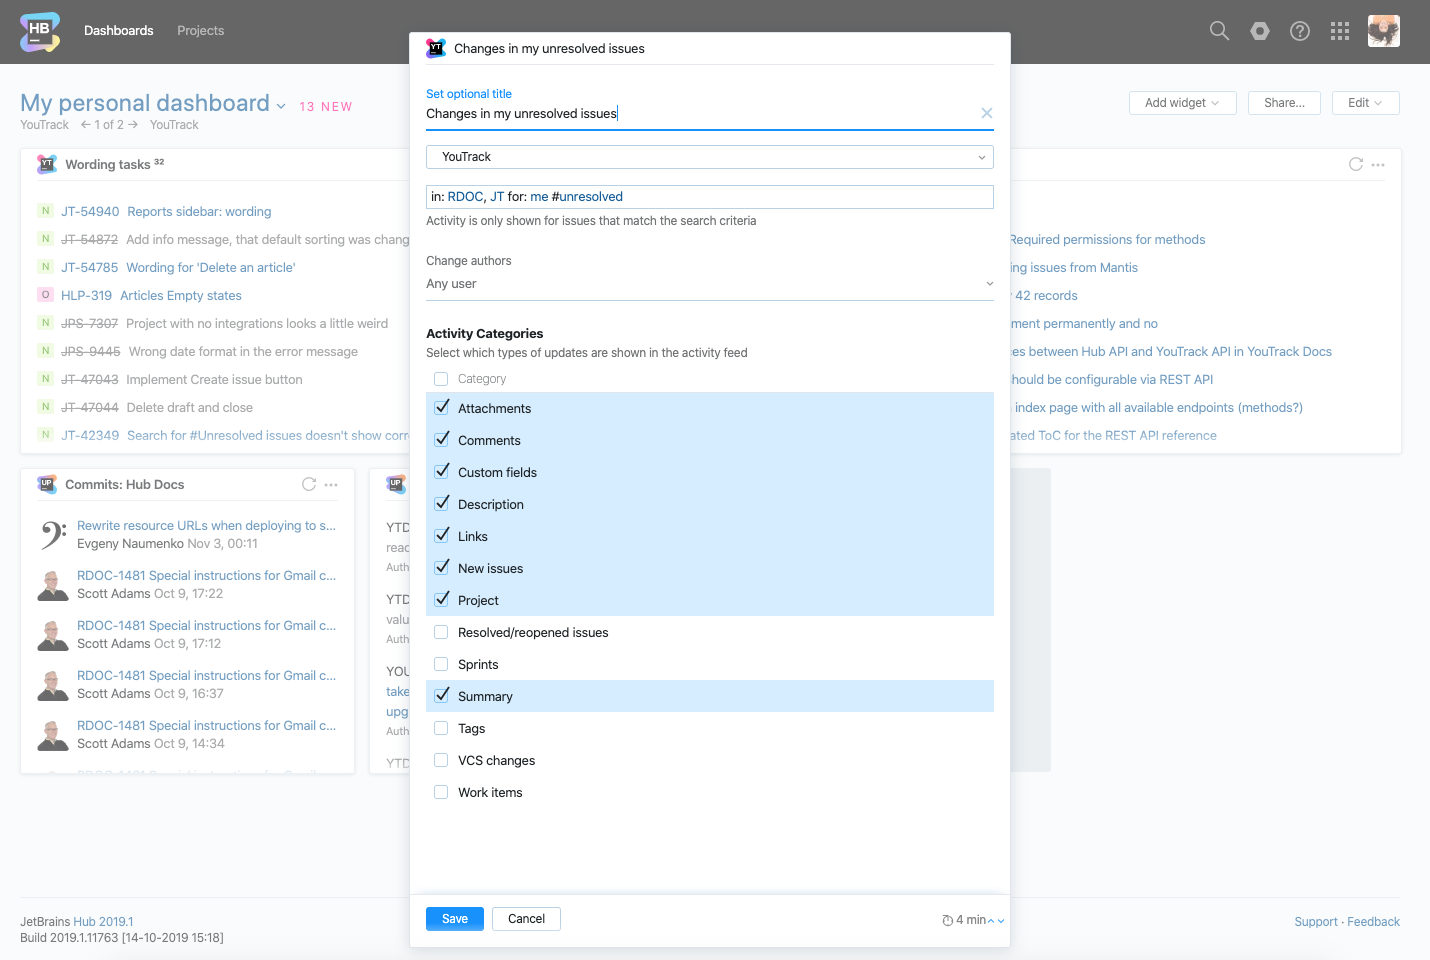Open the Add widget dropdown
The image size is (1430, 960).
point(1183,103)
